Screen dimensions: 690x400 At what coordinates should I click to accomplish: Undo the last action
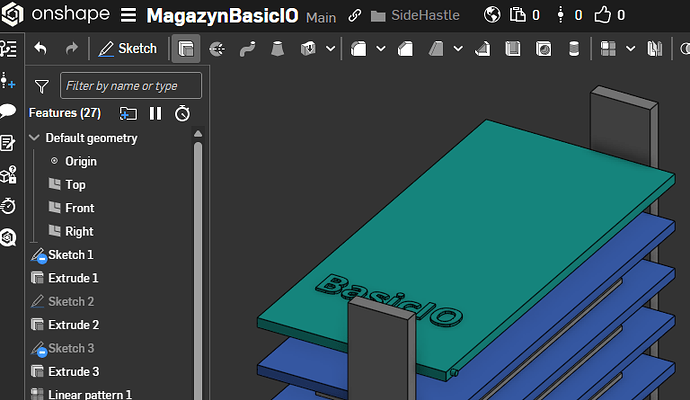(40, 48)
